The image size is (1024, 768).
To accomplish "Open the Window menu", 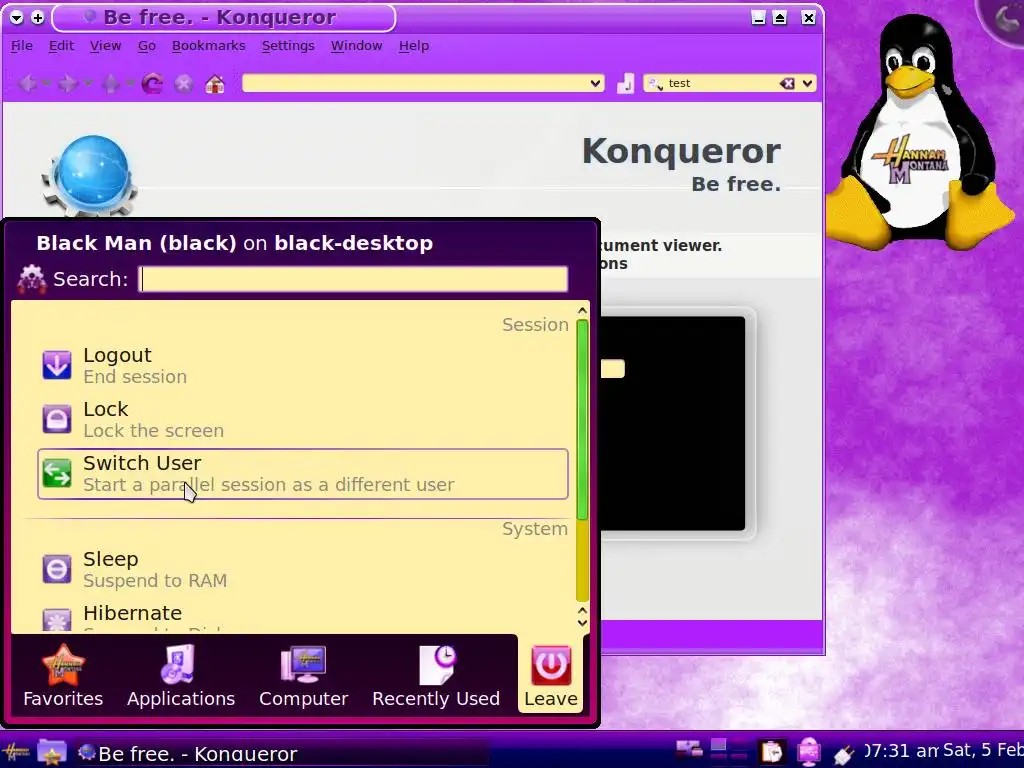I will click(357, 46).
